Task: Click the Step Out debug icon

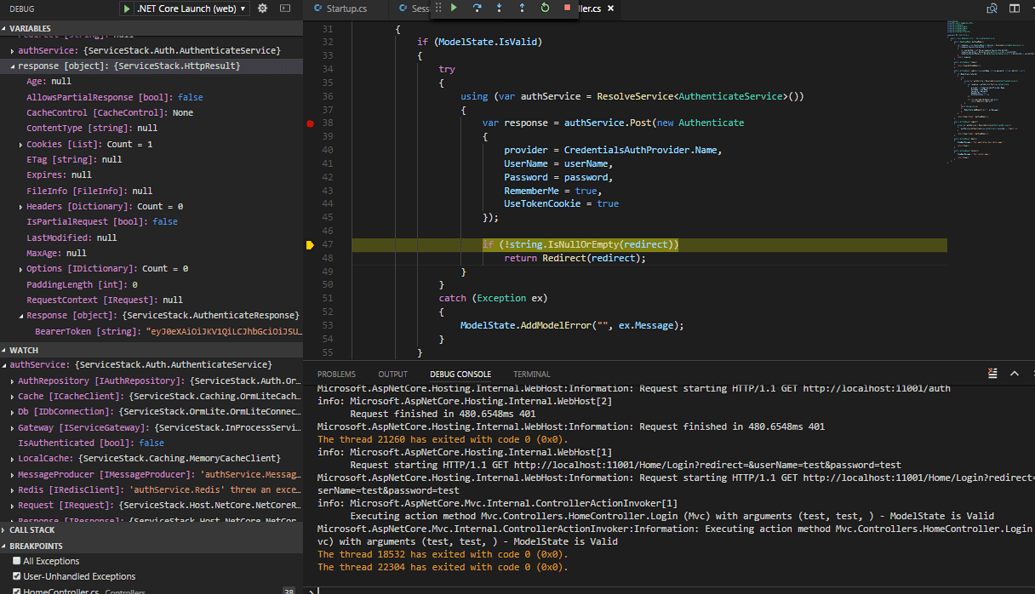Action: 522,8
